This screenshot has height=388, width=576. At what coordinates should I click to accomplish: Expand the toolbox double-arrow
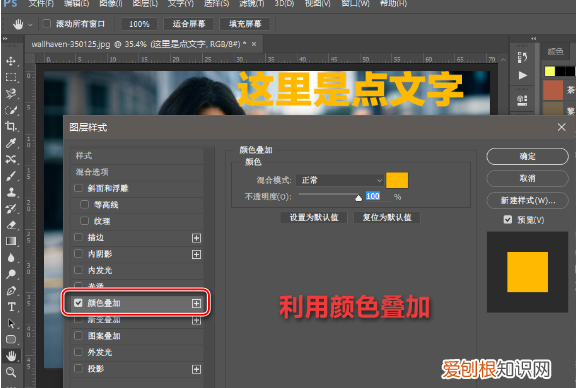click(5, 38)
